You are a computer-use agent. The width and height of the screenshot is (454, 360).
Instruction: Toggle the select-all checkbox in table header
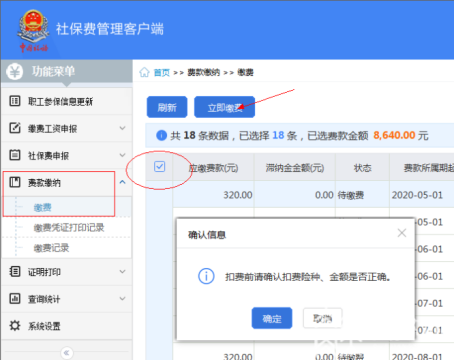tap(160, 166)
